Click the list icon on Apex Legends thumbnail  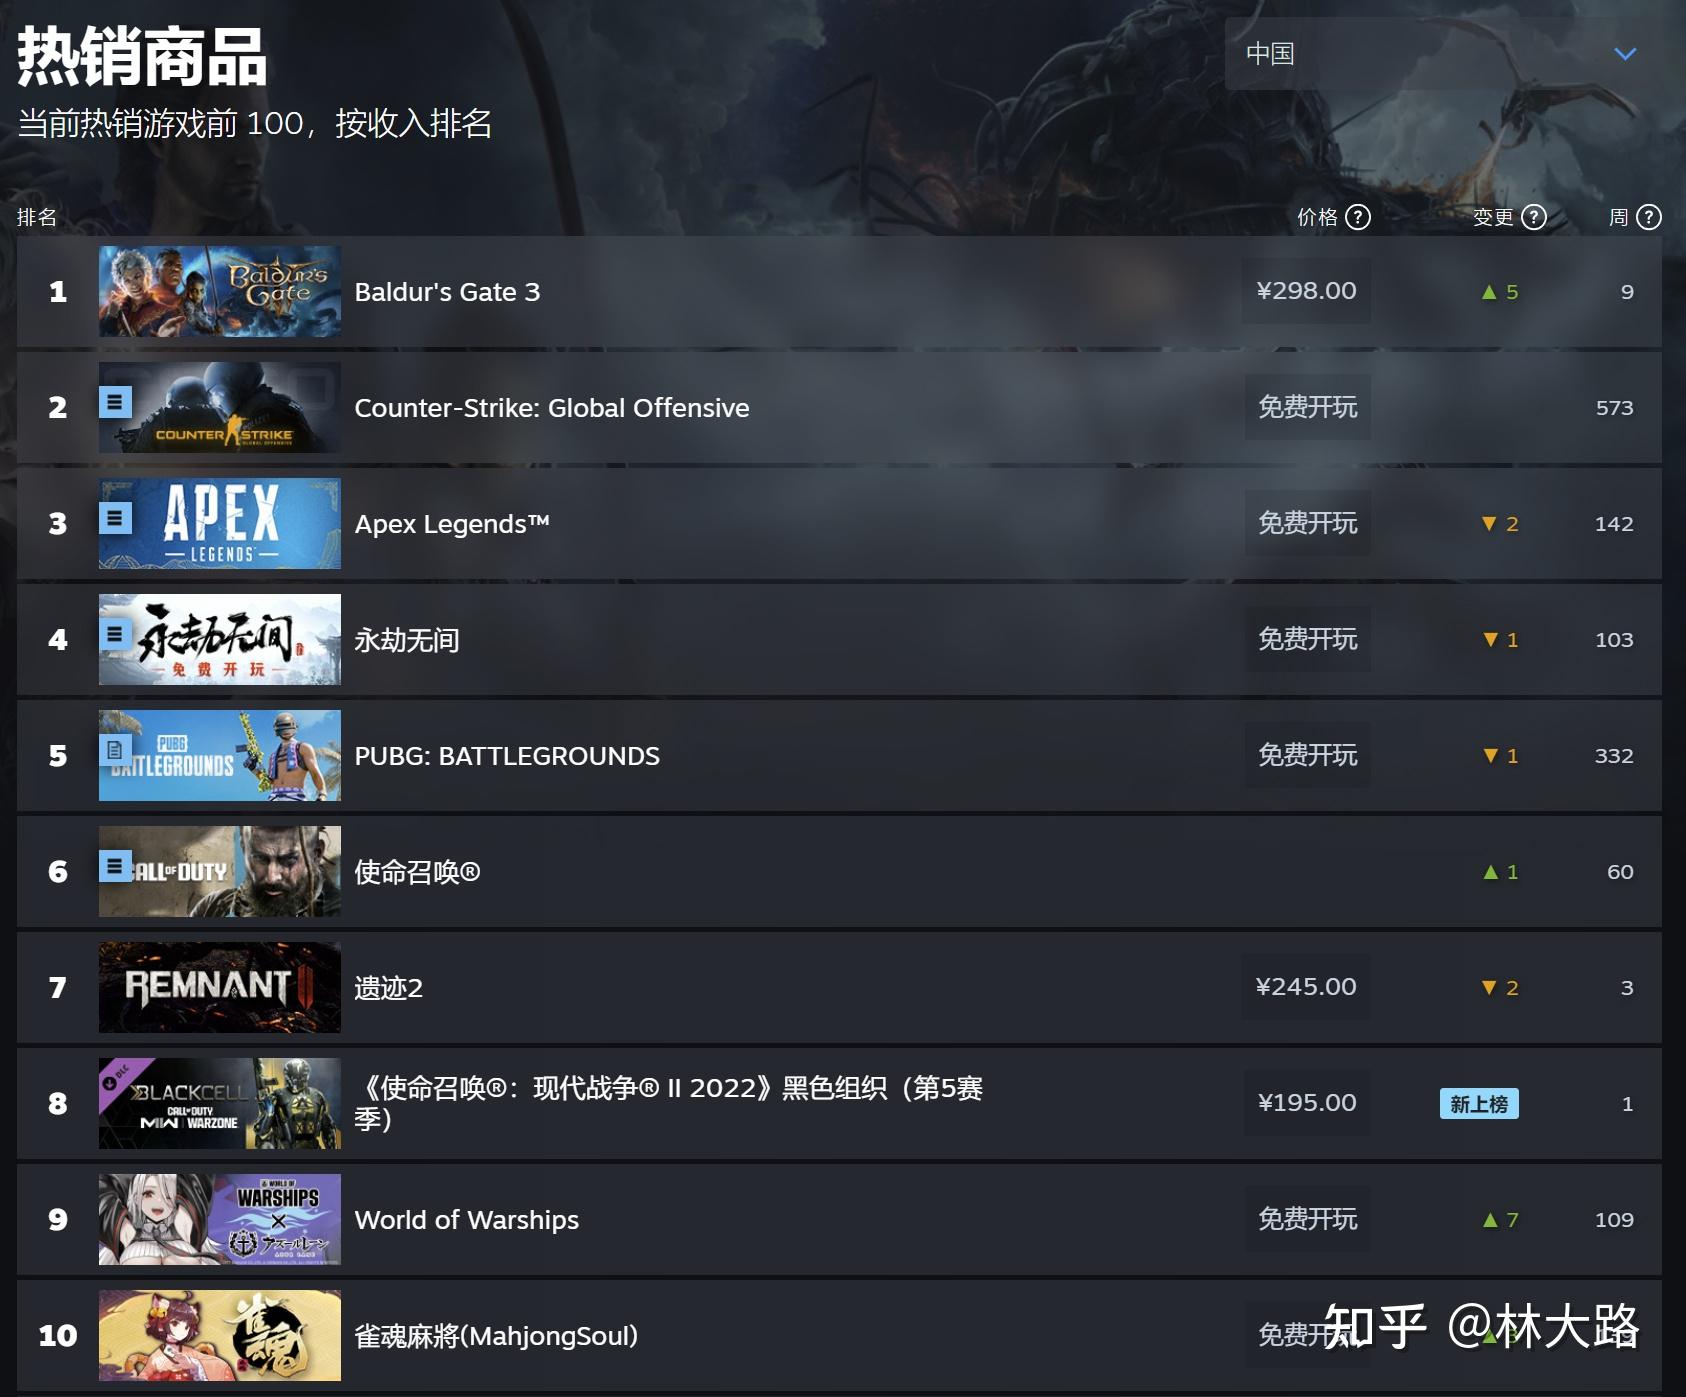(115, 518)
